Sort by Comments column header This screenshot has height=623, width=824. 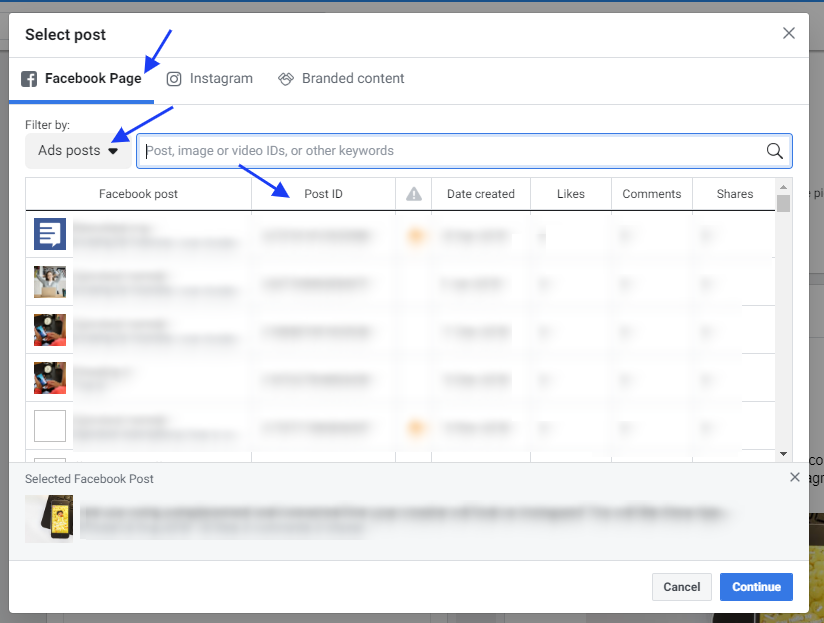pyautogui.click(x=652, y=194)
